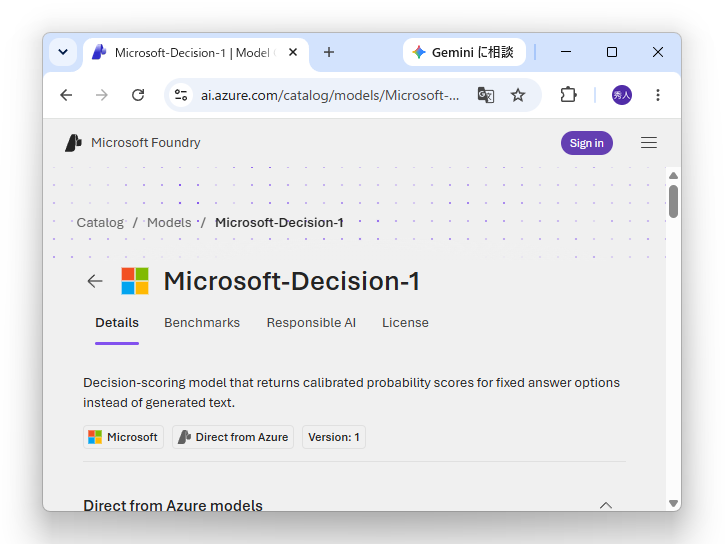Click the Microsoft-Decision-1 page heading

coord(292,281)
